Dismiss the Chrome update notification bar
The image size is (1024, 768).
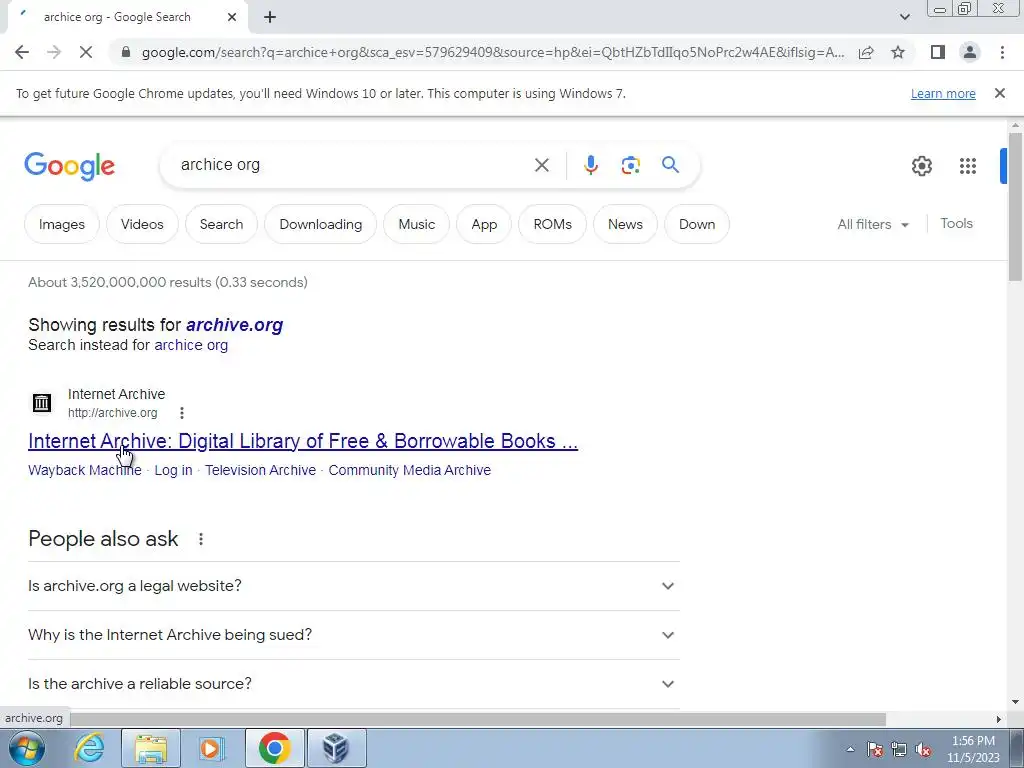pos(1000,93)
